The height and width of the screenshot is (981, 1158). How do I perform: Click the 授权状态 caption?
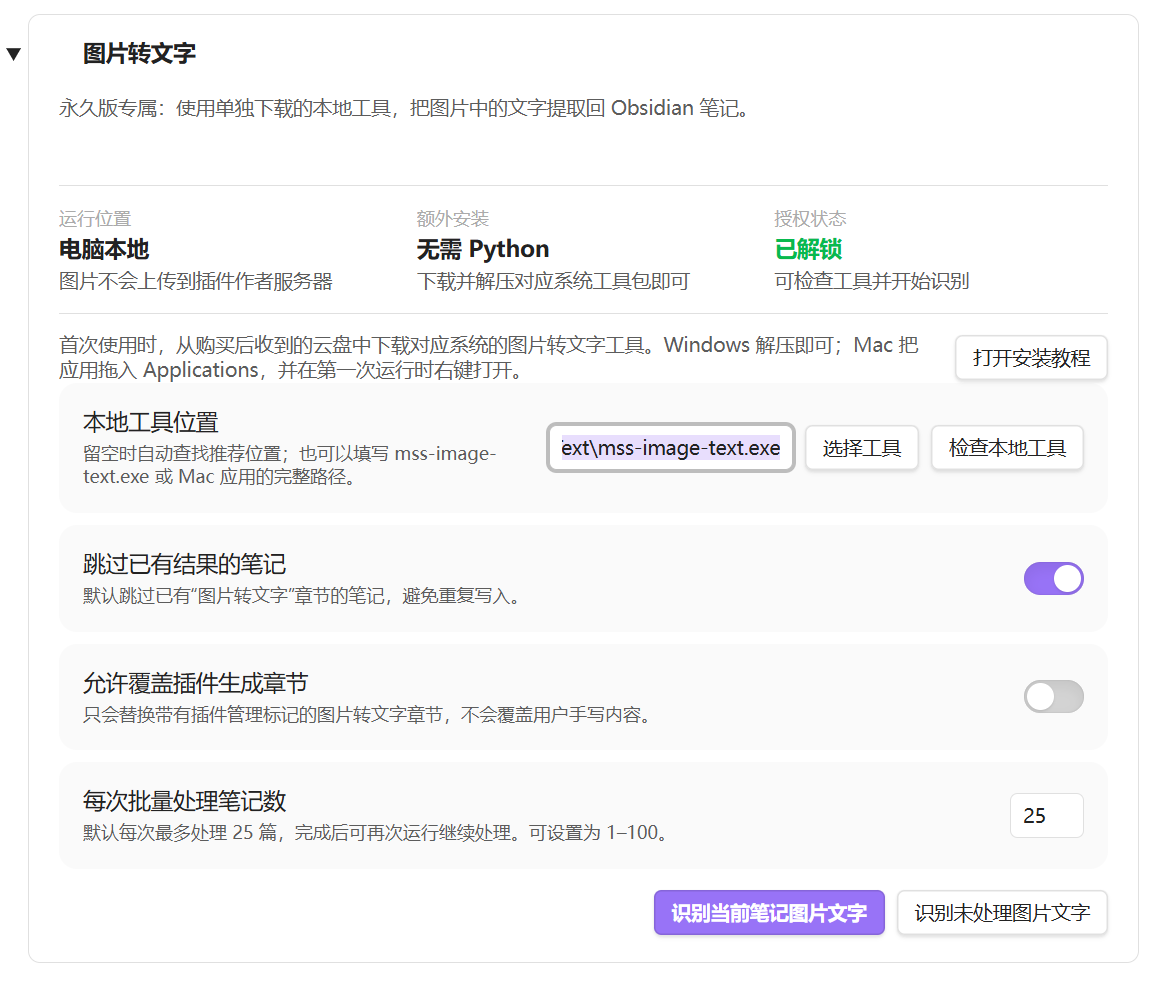tap(810, 219)
